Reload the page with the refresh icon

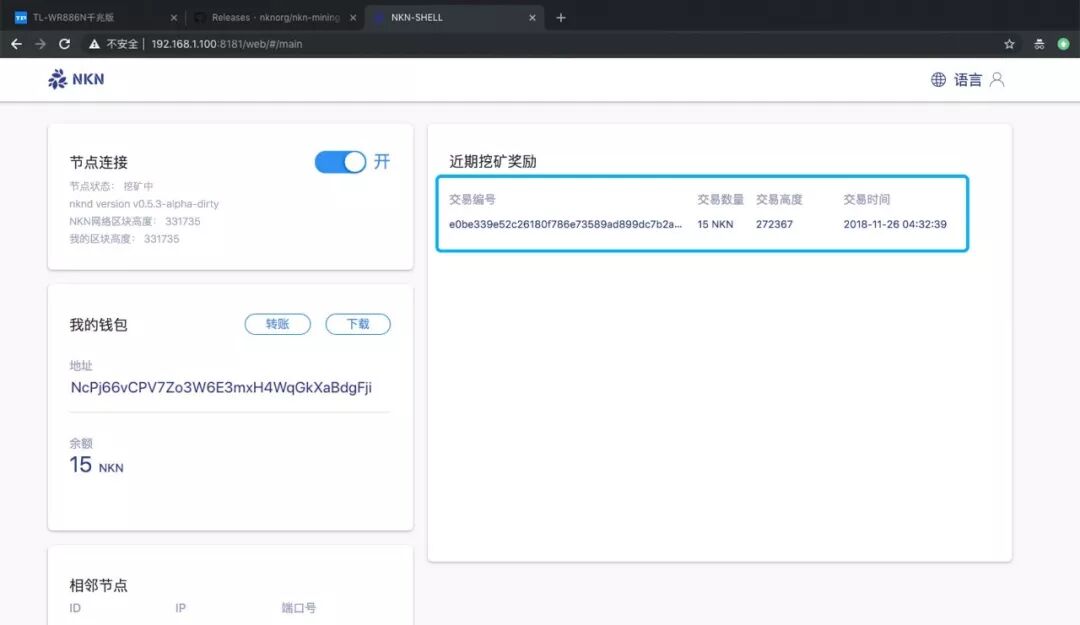point(65,44)
